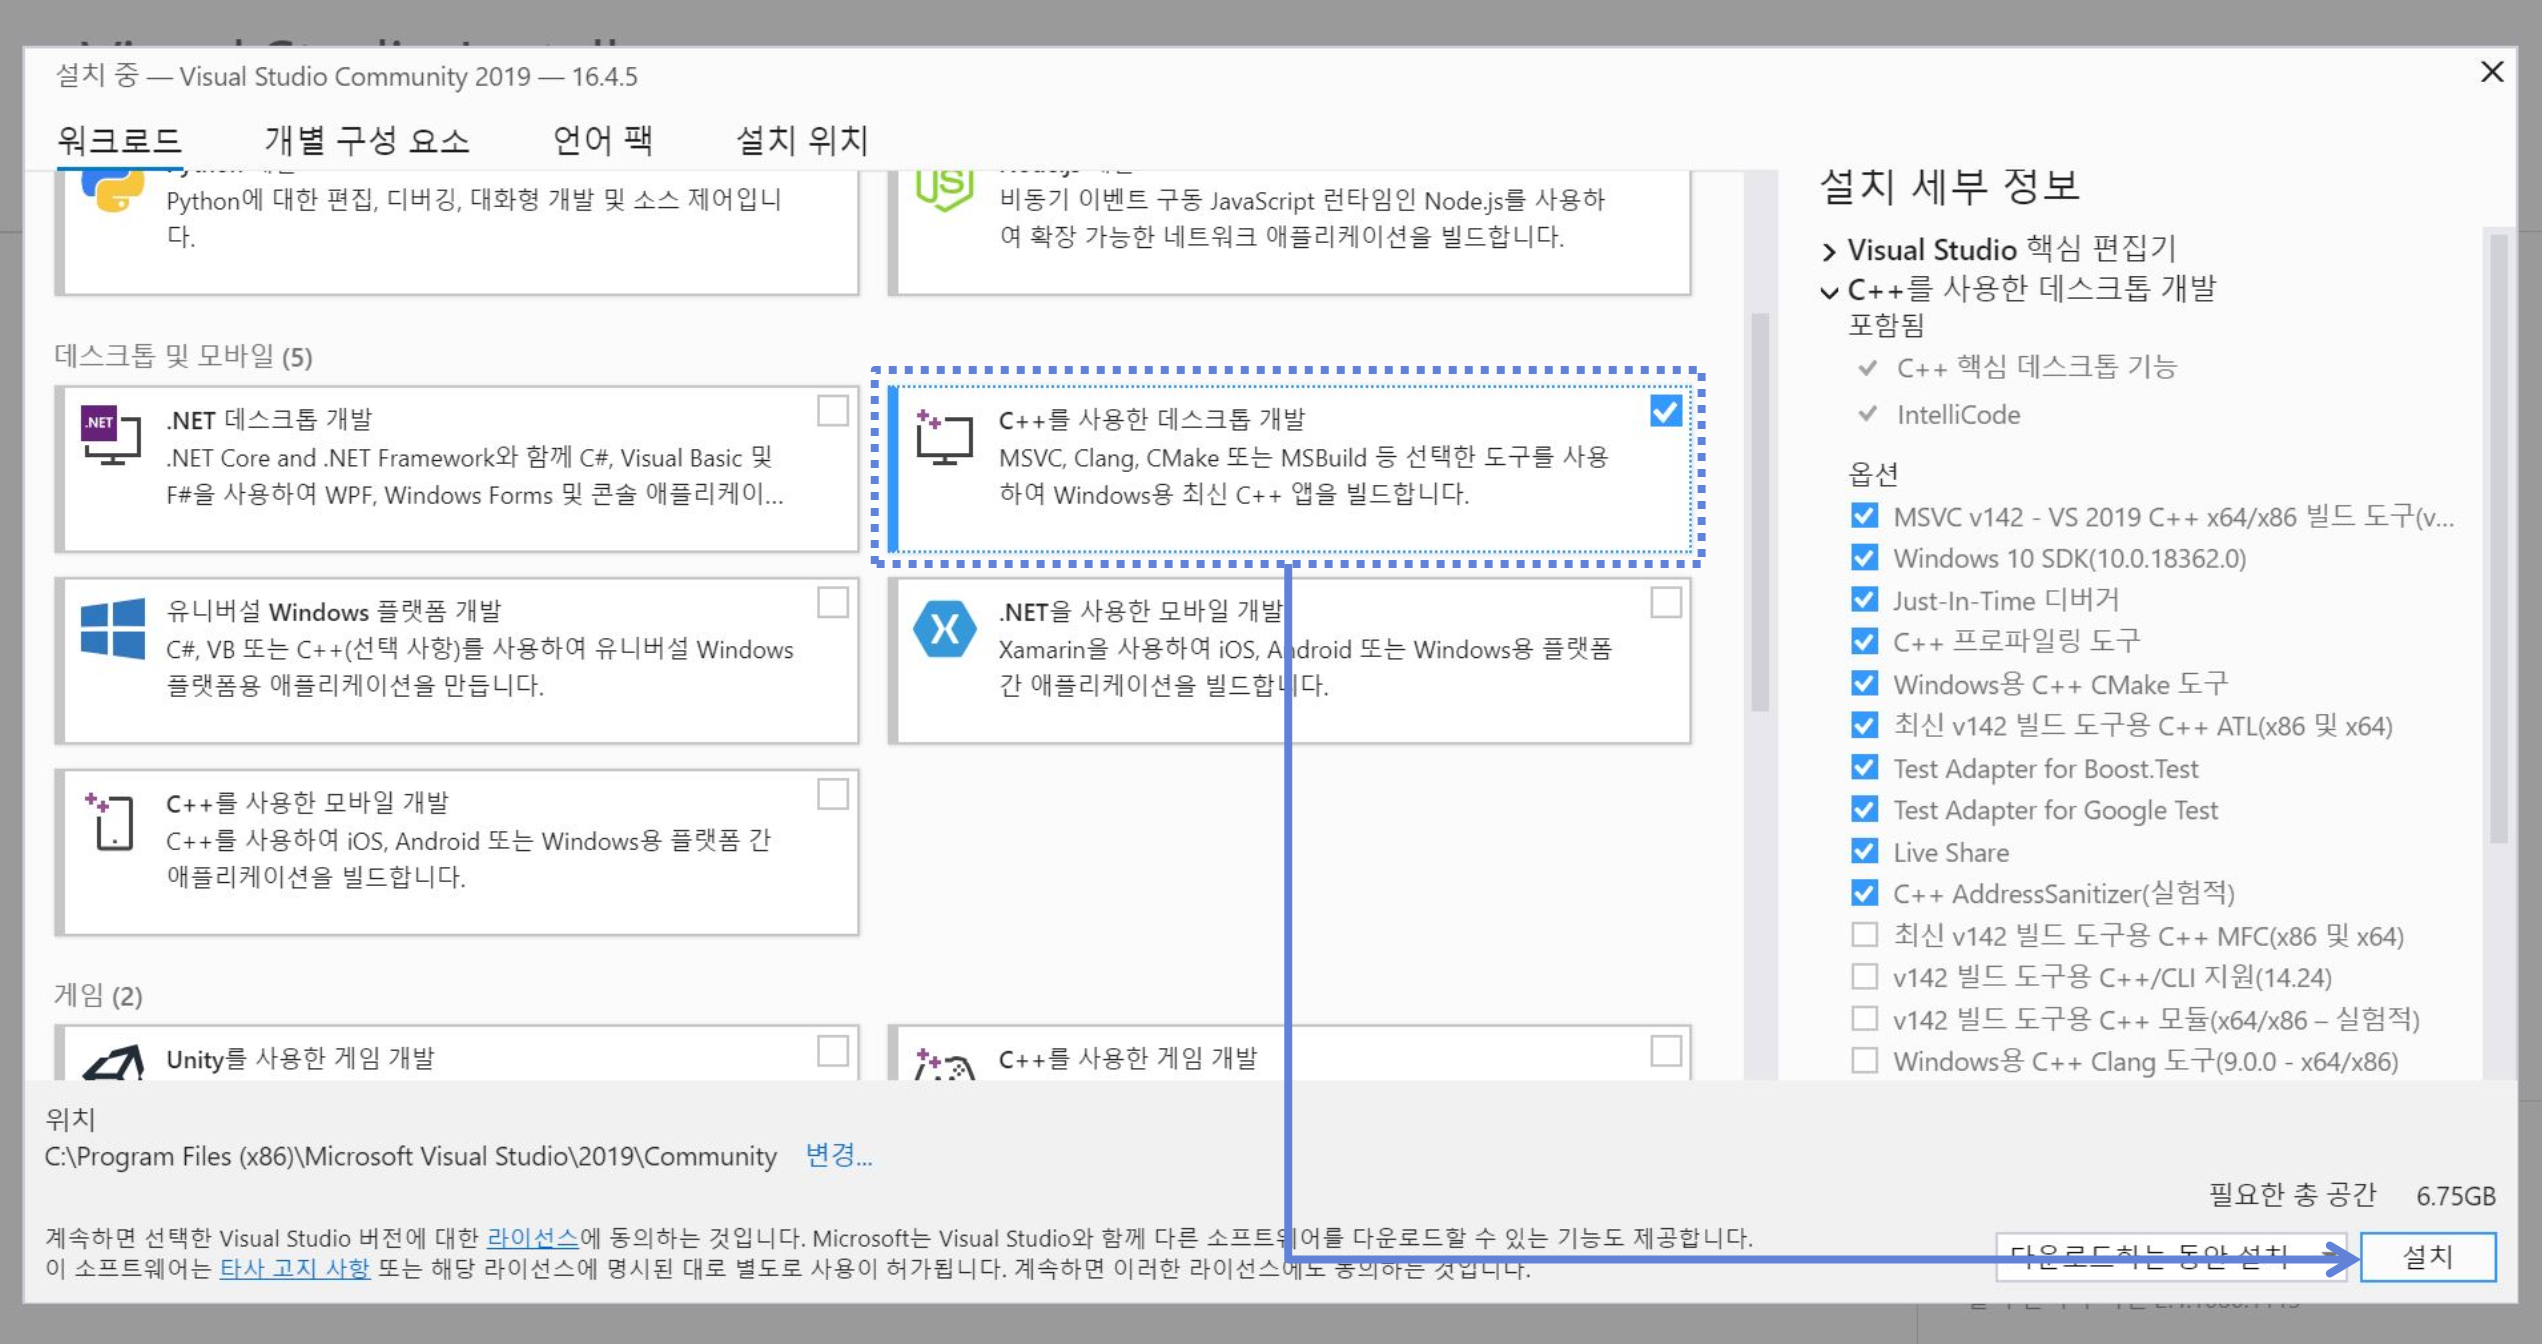Uncheck the v142 C++ ATL(x86 및 x64) option
2542x1344 pixels.
1864,725
